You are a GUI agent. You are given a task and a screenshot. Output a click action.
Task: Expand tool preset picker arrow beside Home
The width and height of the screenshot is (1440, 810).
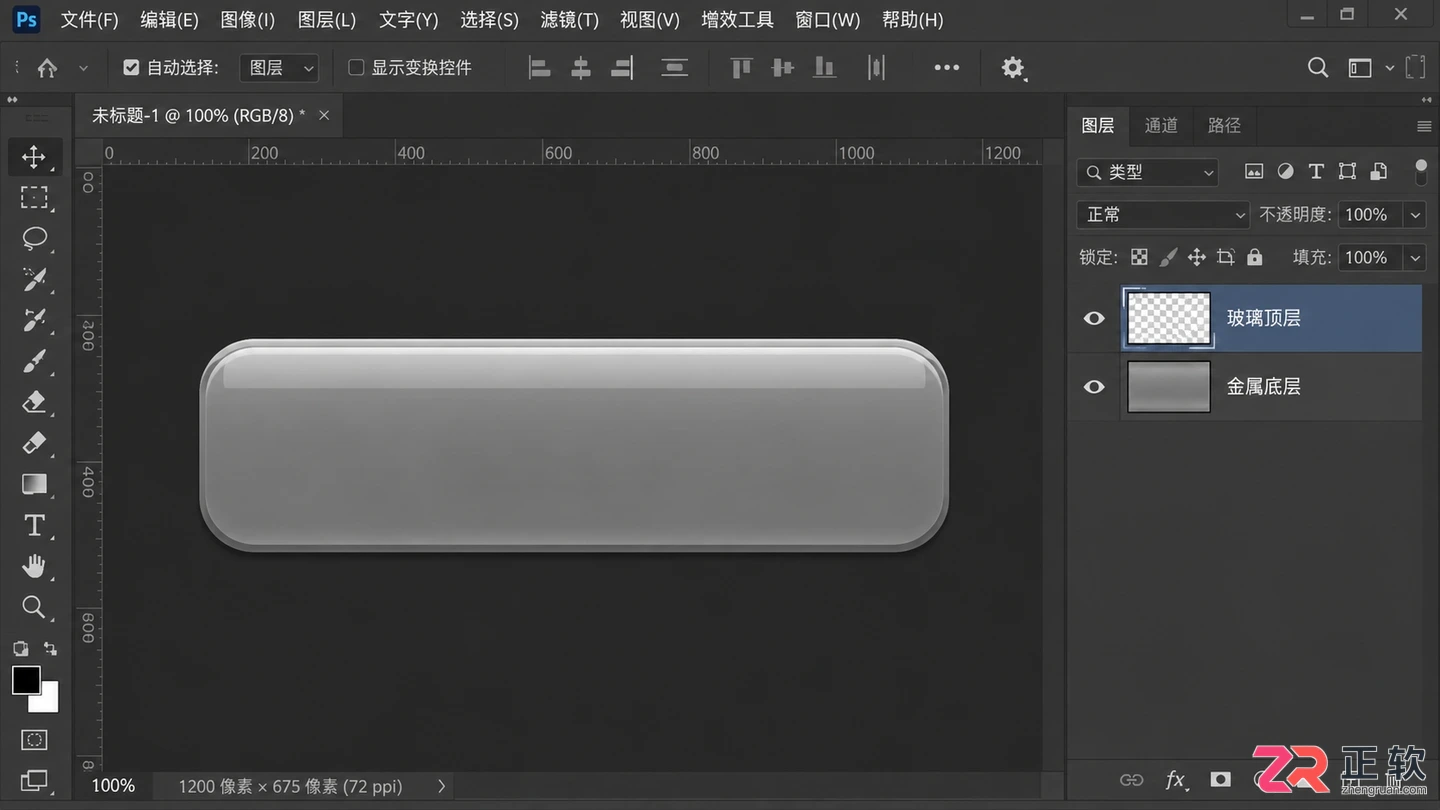click(x=83, y=68)
